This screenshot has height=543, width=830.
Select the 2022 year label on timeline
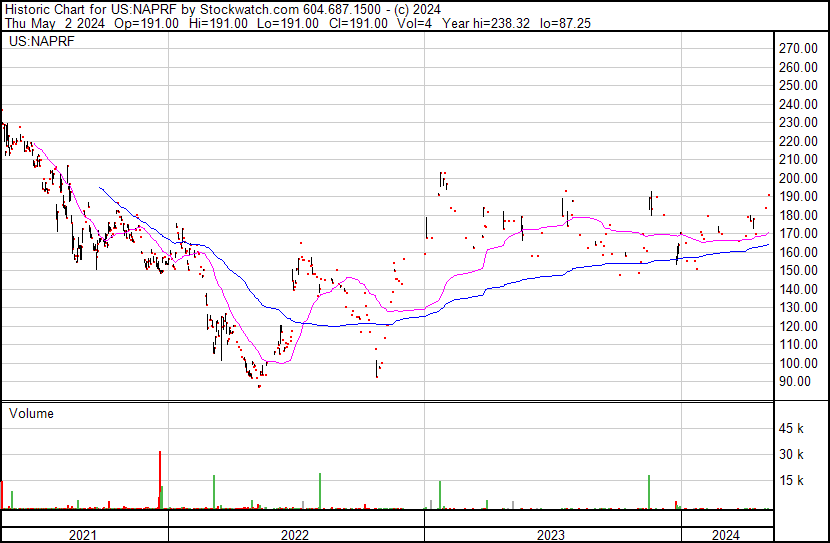click(x=295, y=535)
